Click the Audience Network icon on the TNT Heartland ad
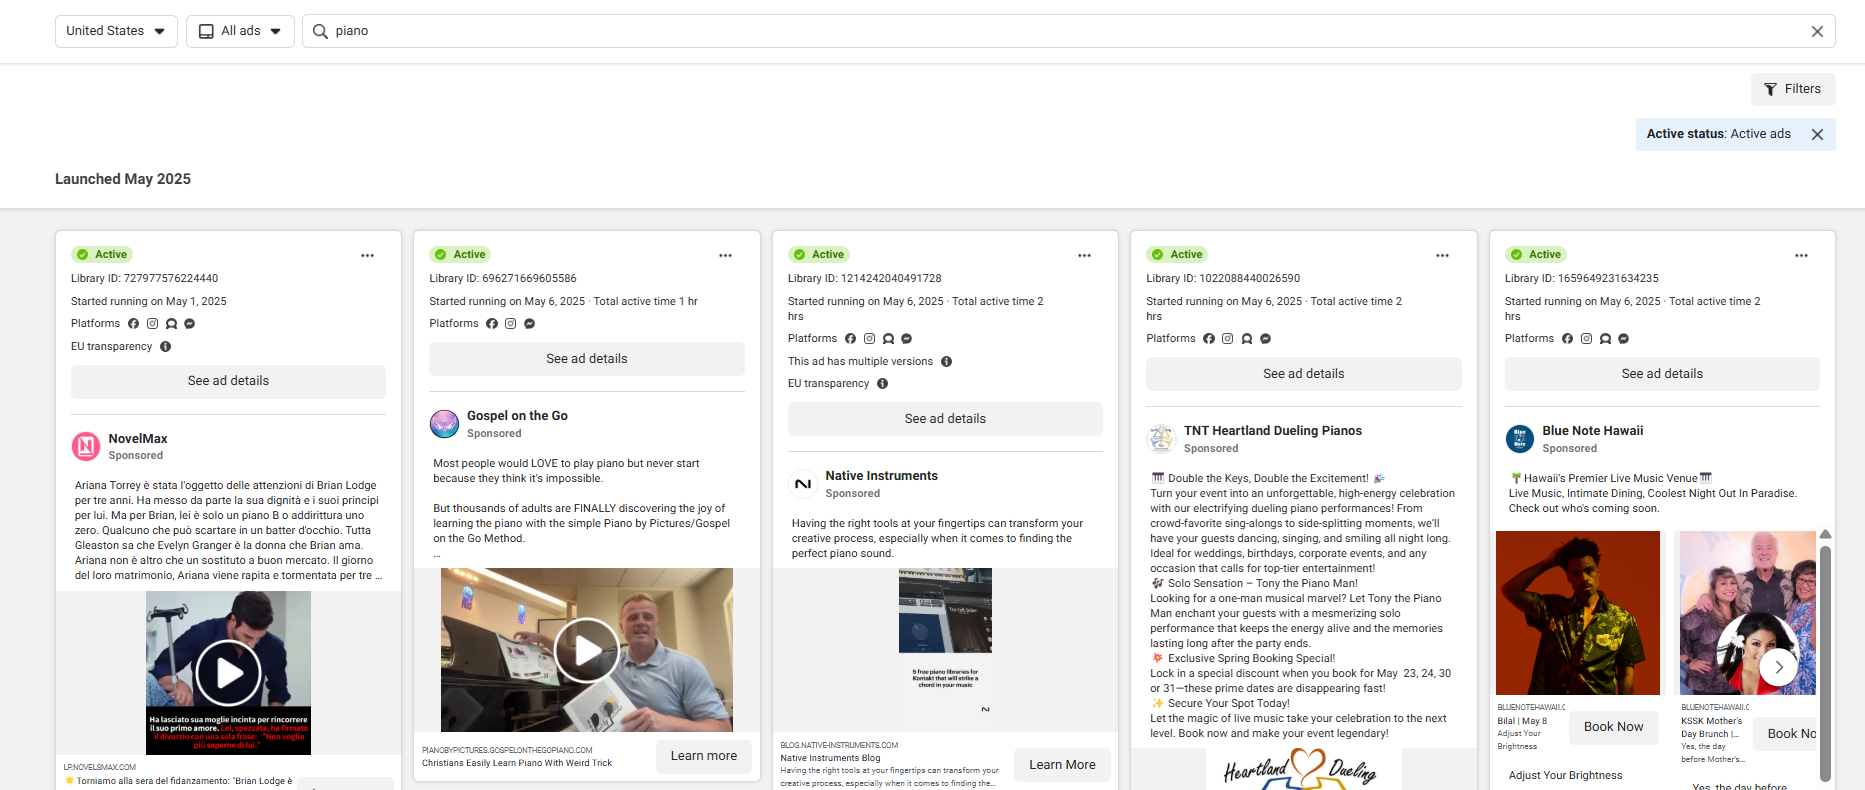The height and width of the screenshot is (790, 1865). coord(1246,339)
